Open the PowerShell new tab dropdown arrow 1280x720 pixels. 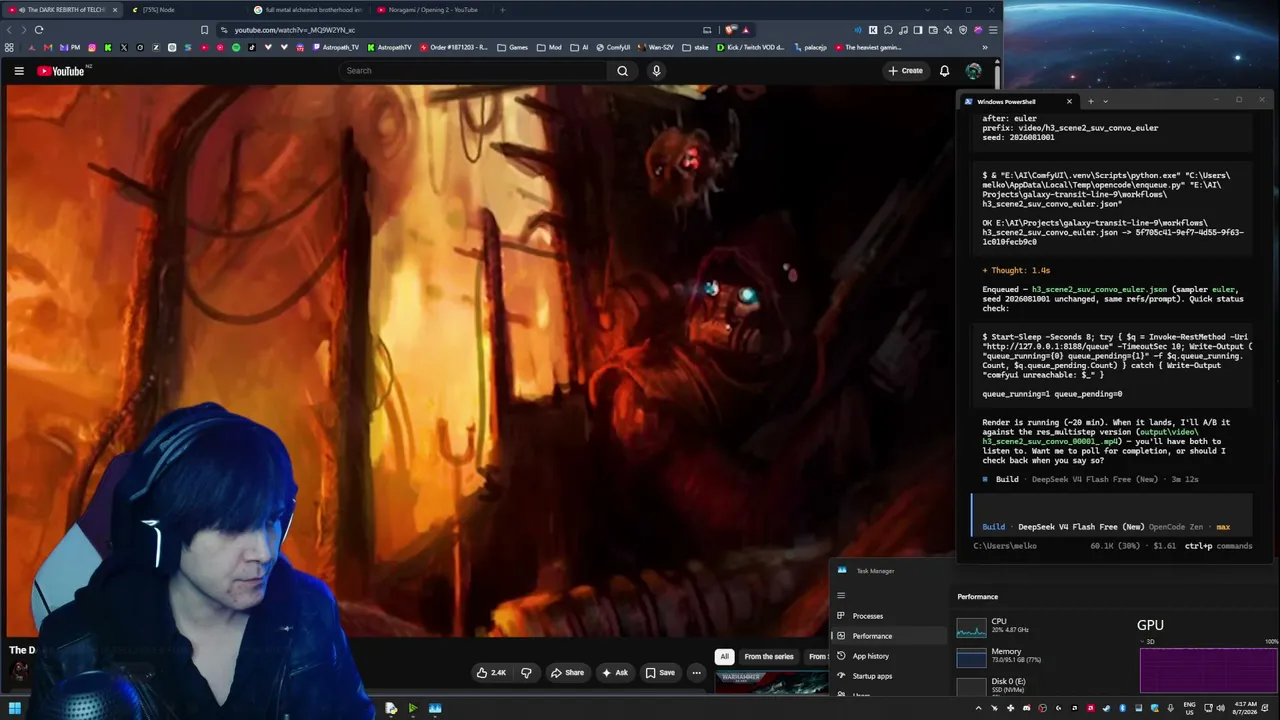coord(1105,101)
